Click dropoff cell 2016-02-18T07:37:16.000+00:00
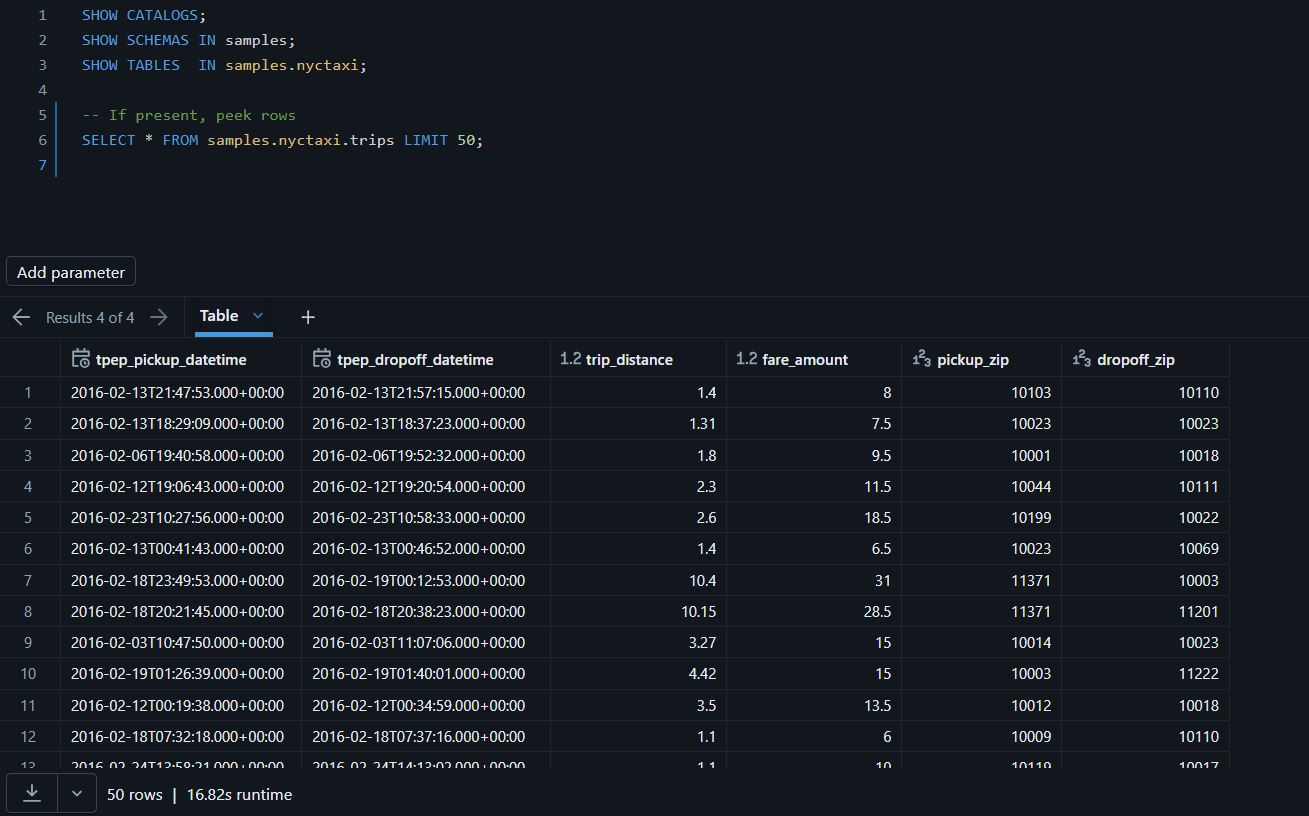 (426, 736)
